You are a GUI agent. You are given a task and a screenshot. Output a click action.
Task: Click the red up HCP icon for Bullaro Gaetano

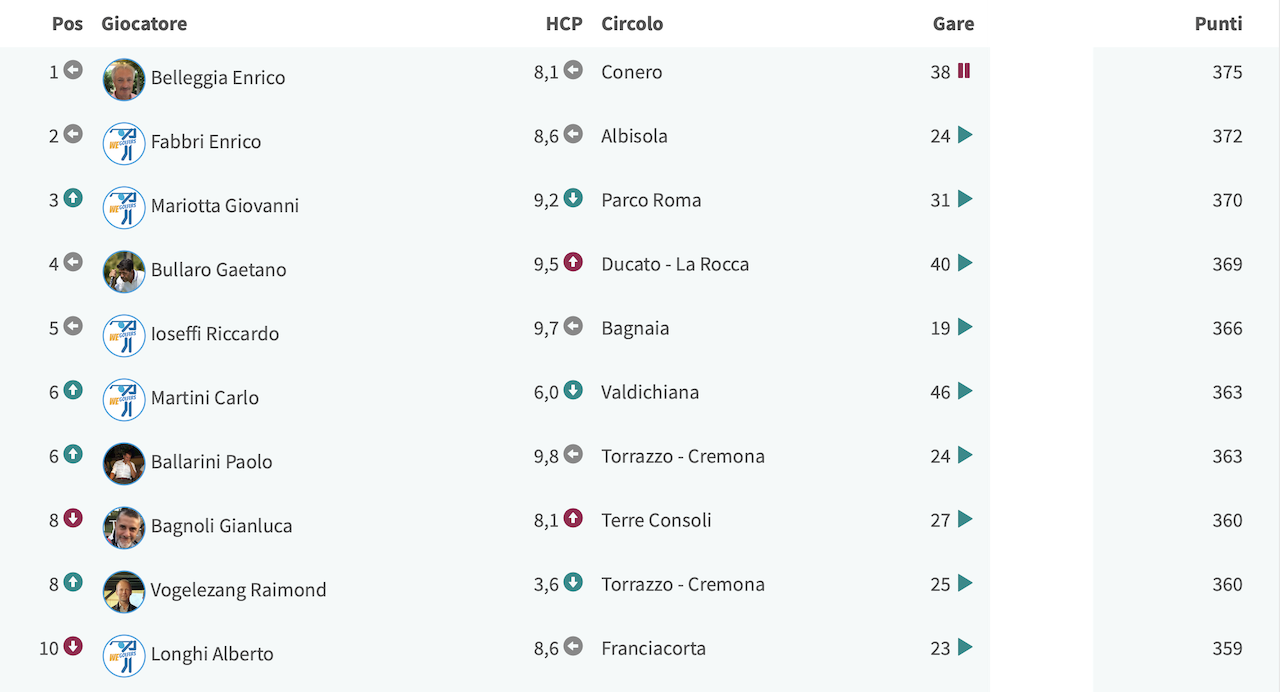(573, 262)
